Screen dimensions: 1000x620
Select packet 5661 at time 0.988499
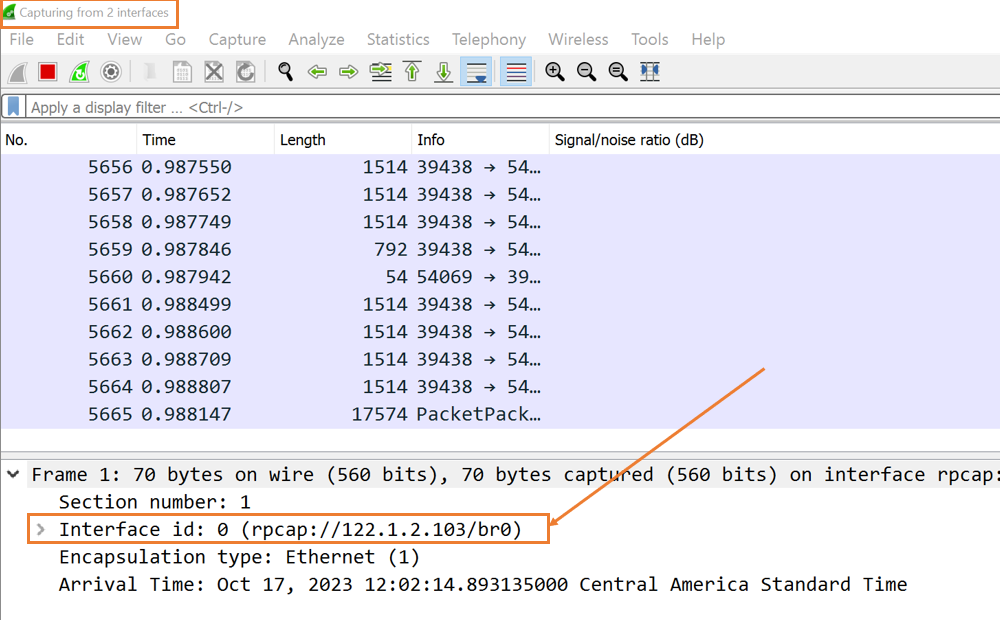pyautogui.click(x=500, y=304)
